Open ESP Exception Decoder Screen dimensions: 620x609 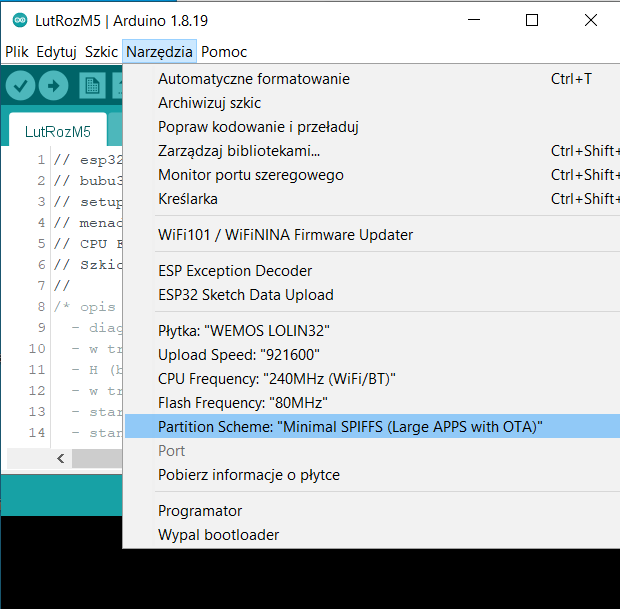pos(372,271)
